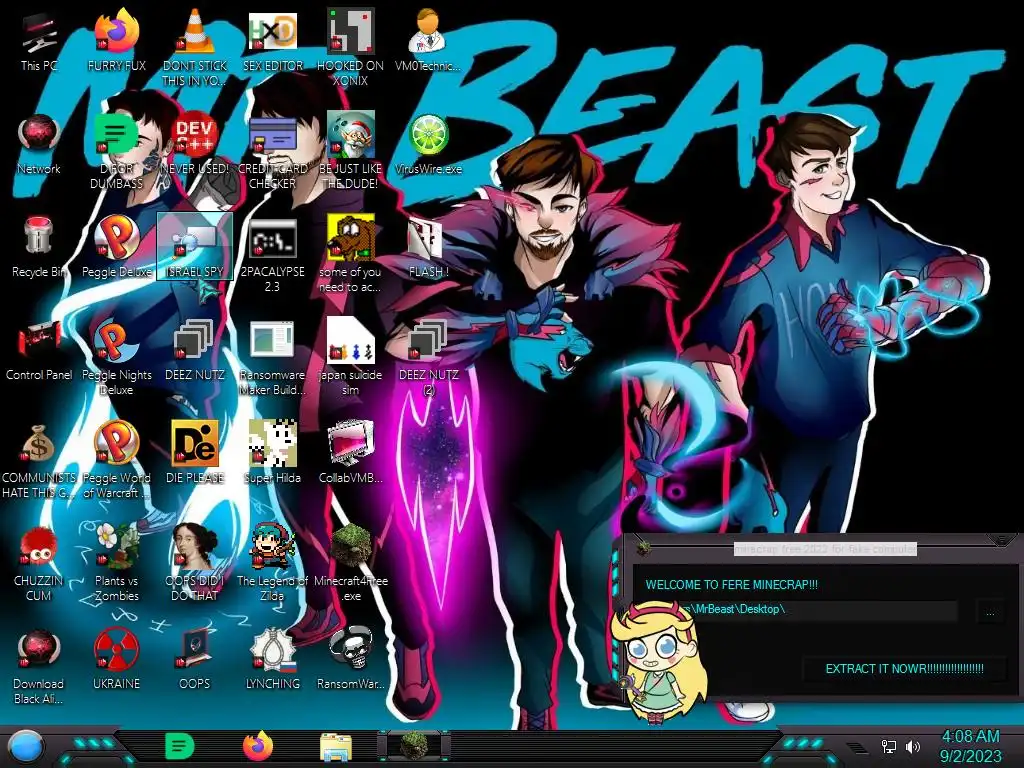Switch to the Minecraft installer taskbar button
Image resolution: width=1024 pixels, height=768 pixels.
[x=414, y=746]
